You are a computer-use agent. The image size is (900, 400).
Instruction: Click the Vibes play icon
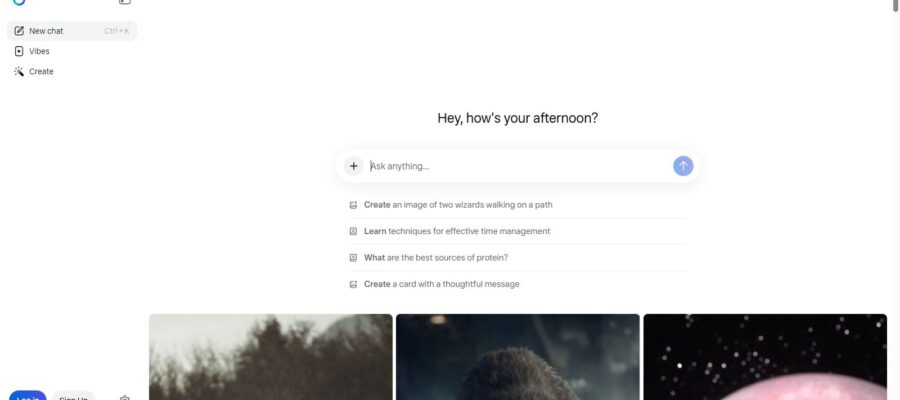[x=19, y=51]
